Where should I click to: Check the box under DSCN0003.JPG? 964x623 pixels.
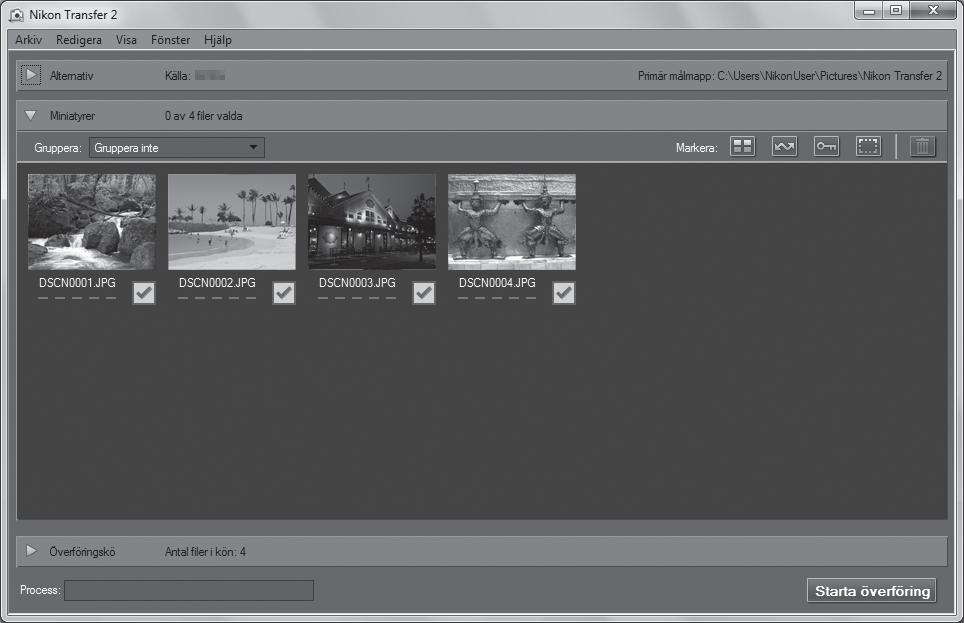point(424,293)
